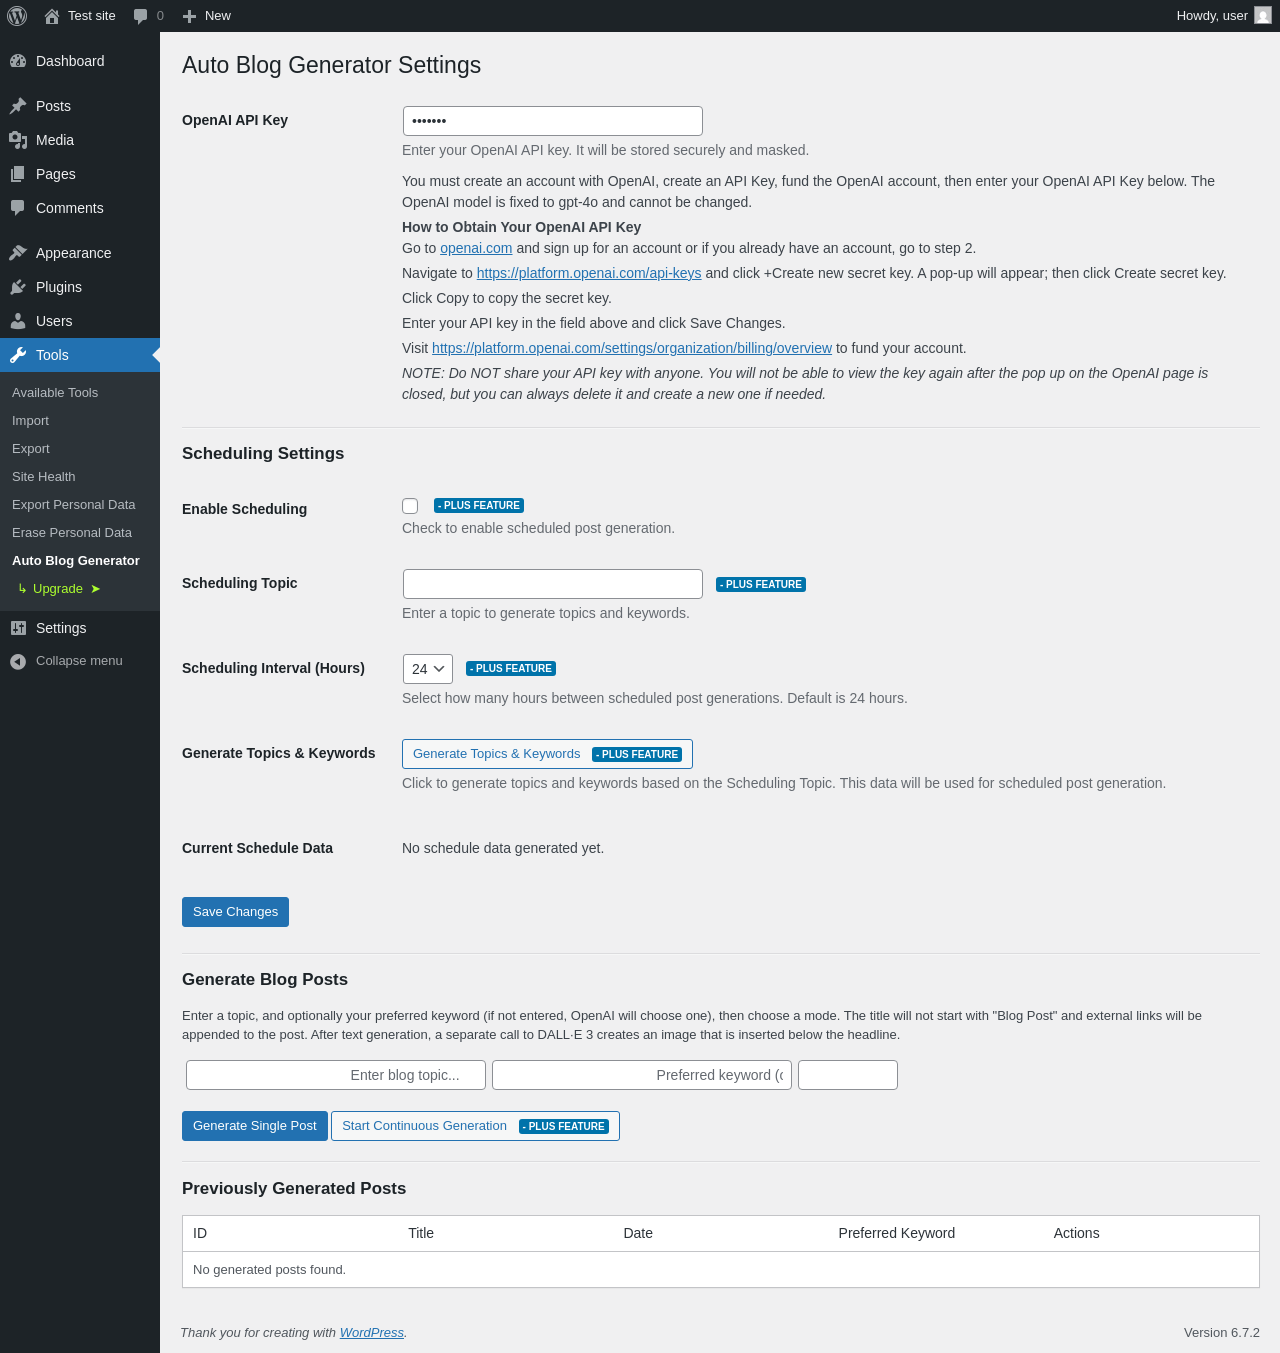Click the Collapse menu arrow icon
Viewport: 1280px width, 1353px height.
[18, 661]
